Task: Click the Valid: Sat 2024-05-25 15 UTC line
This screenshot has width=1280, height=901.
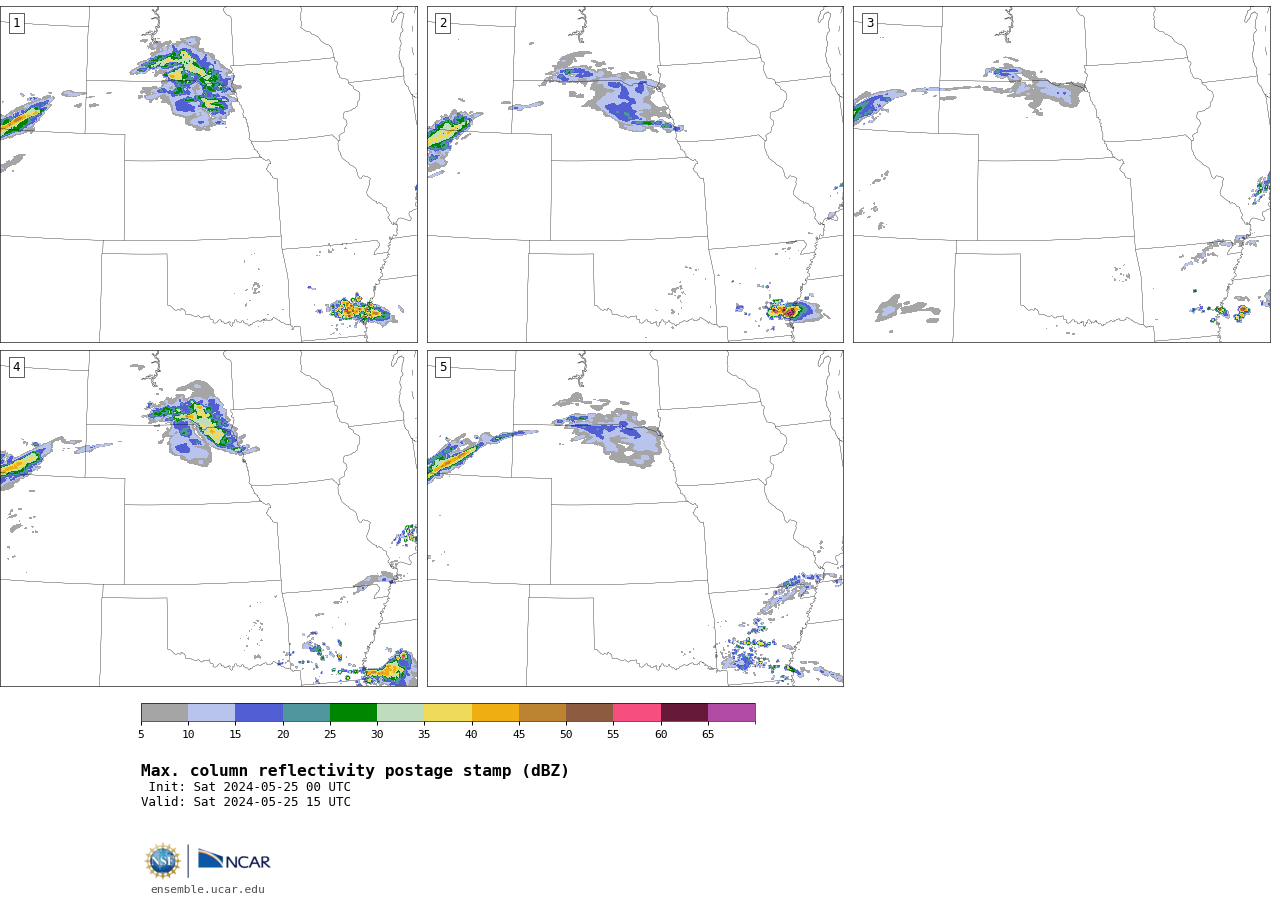Action: [246, 802]
